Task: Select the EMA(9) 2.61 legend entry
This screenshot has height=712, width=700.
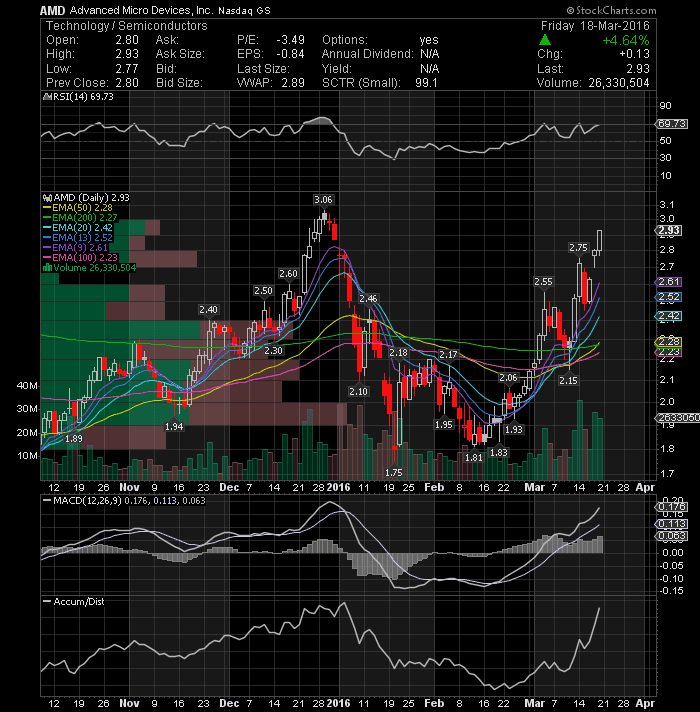Action: point(75,247)
